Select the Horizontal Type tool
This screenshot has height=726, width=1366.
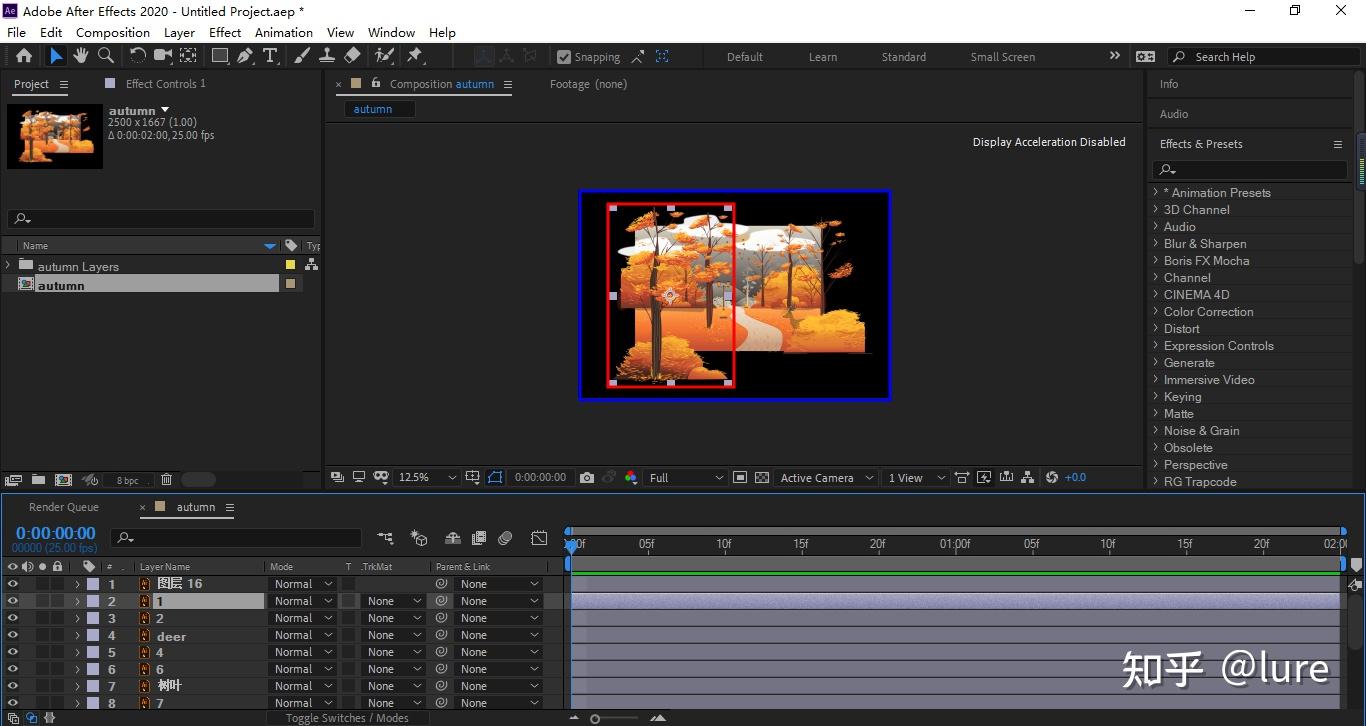pos(270,56)
